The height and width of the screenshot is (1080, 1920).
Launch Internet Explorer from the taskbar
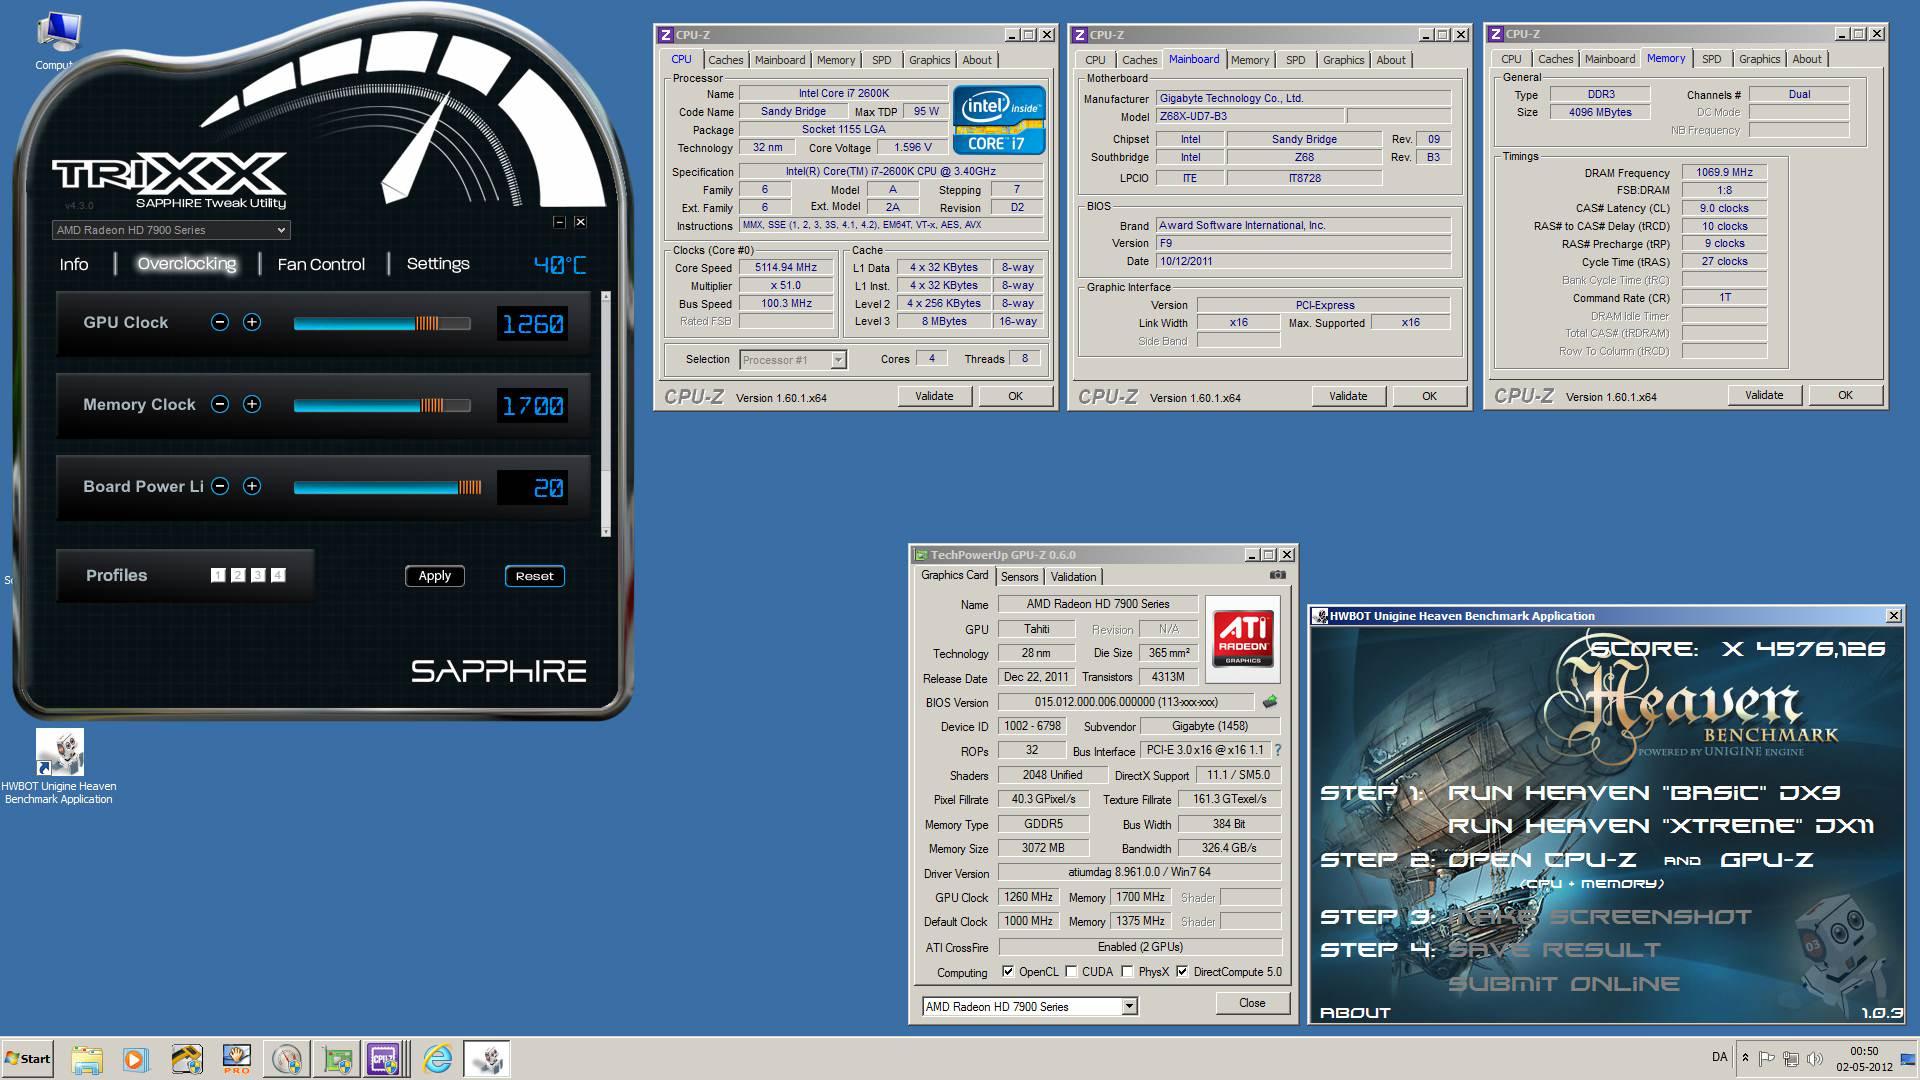point(437,1059)
